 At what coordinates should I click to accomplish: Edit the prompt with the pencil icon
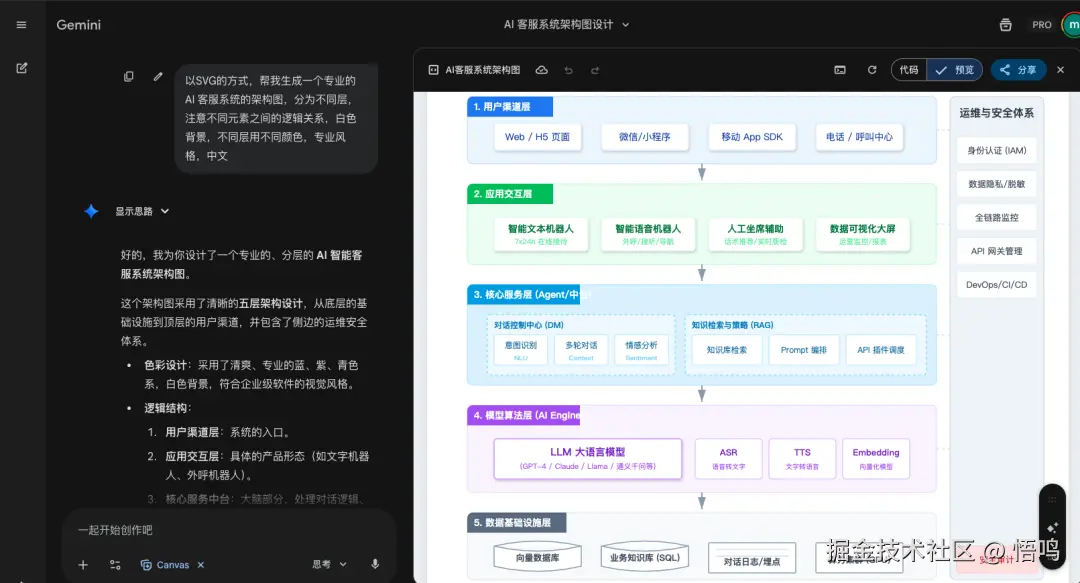(x=157, y=76)
